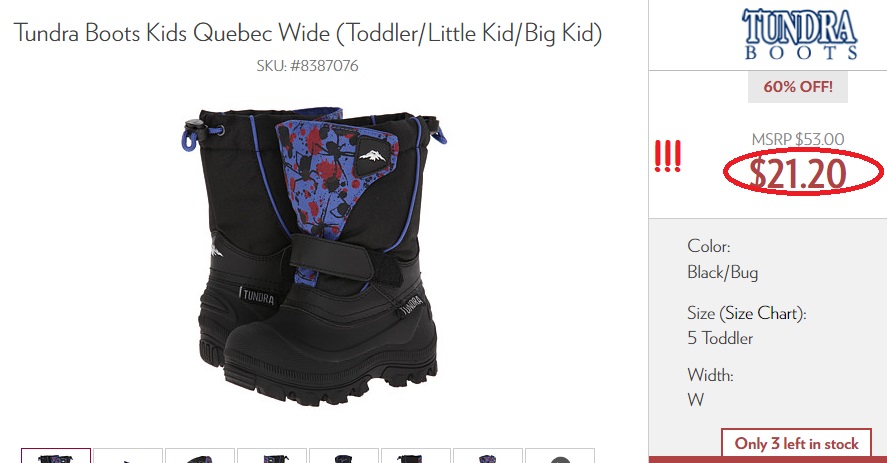Click the last thumbnail with round icon
This screenshot has width=887, height=463.
pos(559,456)
